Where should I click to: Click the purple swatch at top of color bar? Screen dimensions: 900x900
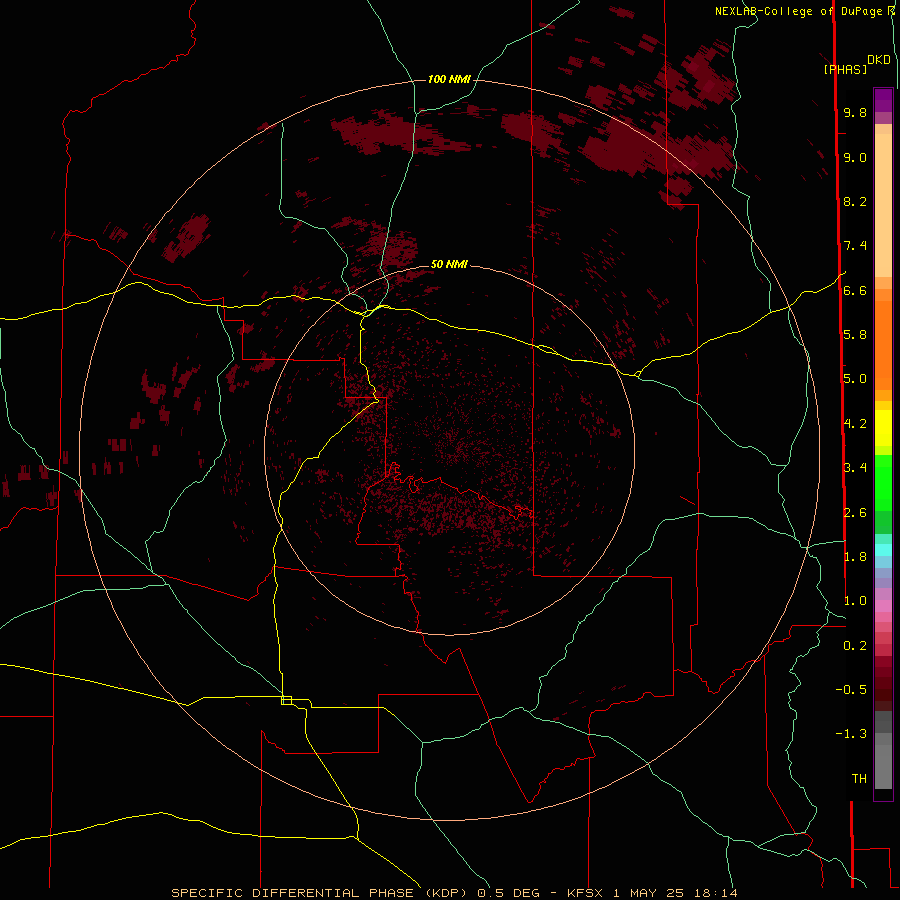[883, 100]
